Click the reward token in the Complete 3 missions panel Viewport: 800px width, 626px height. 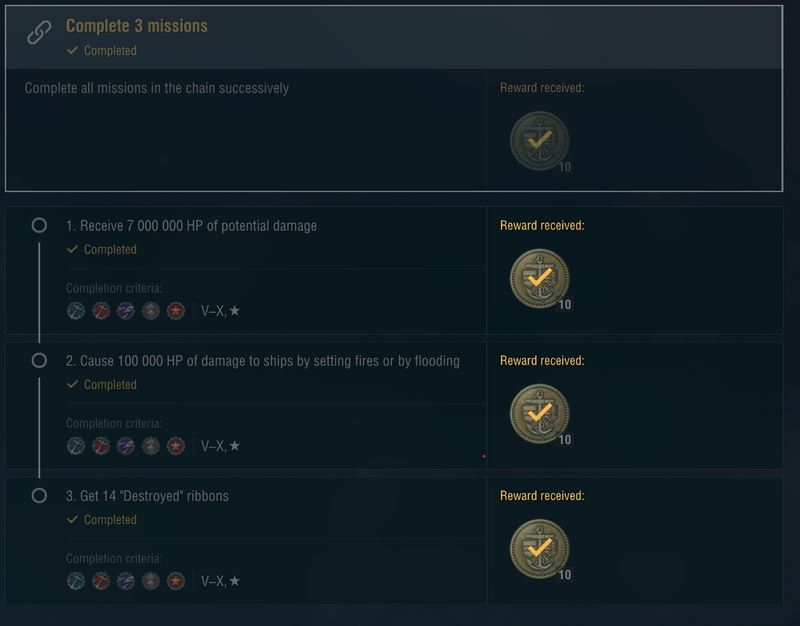[539, 141]
